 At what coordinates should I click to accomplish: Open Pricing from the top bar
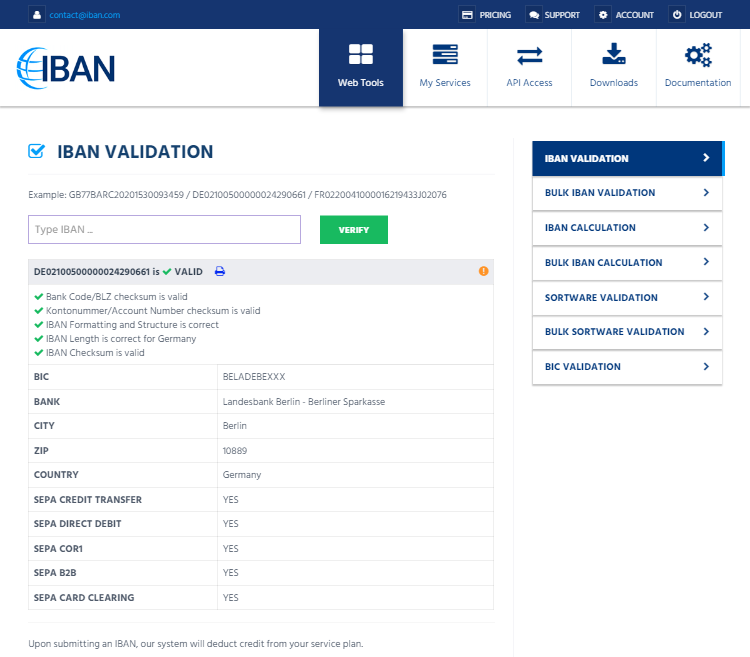point(486,15)
